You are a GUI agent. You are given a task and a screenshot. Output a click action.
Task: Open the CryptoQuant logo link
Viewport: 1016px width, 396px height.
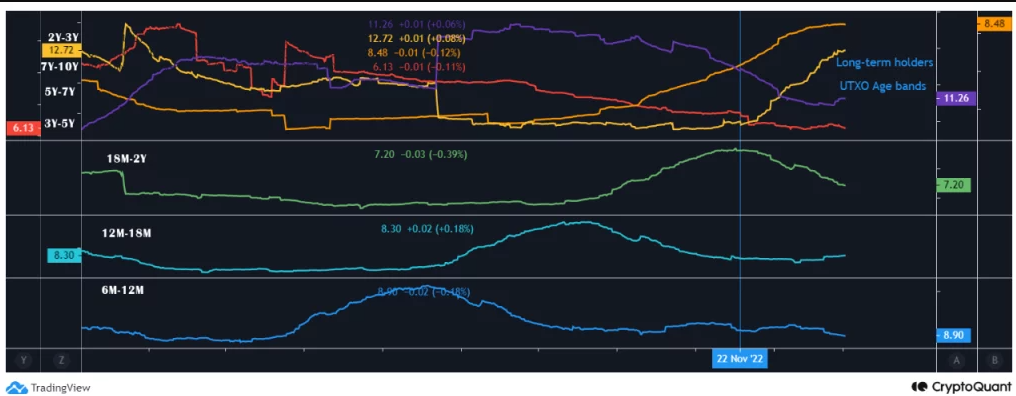click(x=960, y=386)
